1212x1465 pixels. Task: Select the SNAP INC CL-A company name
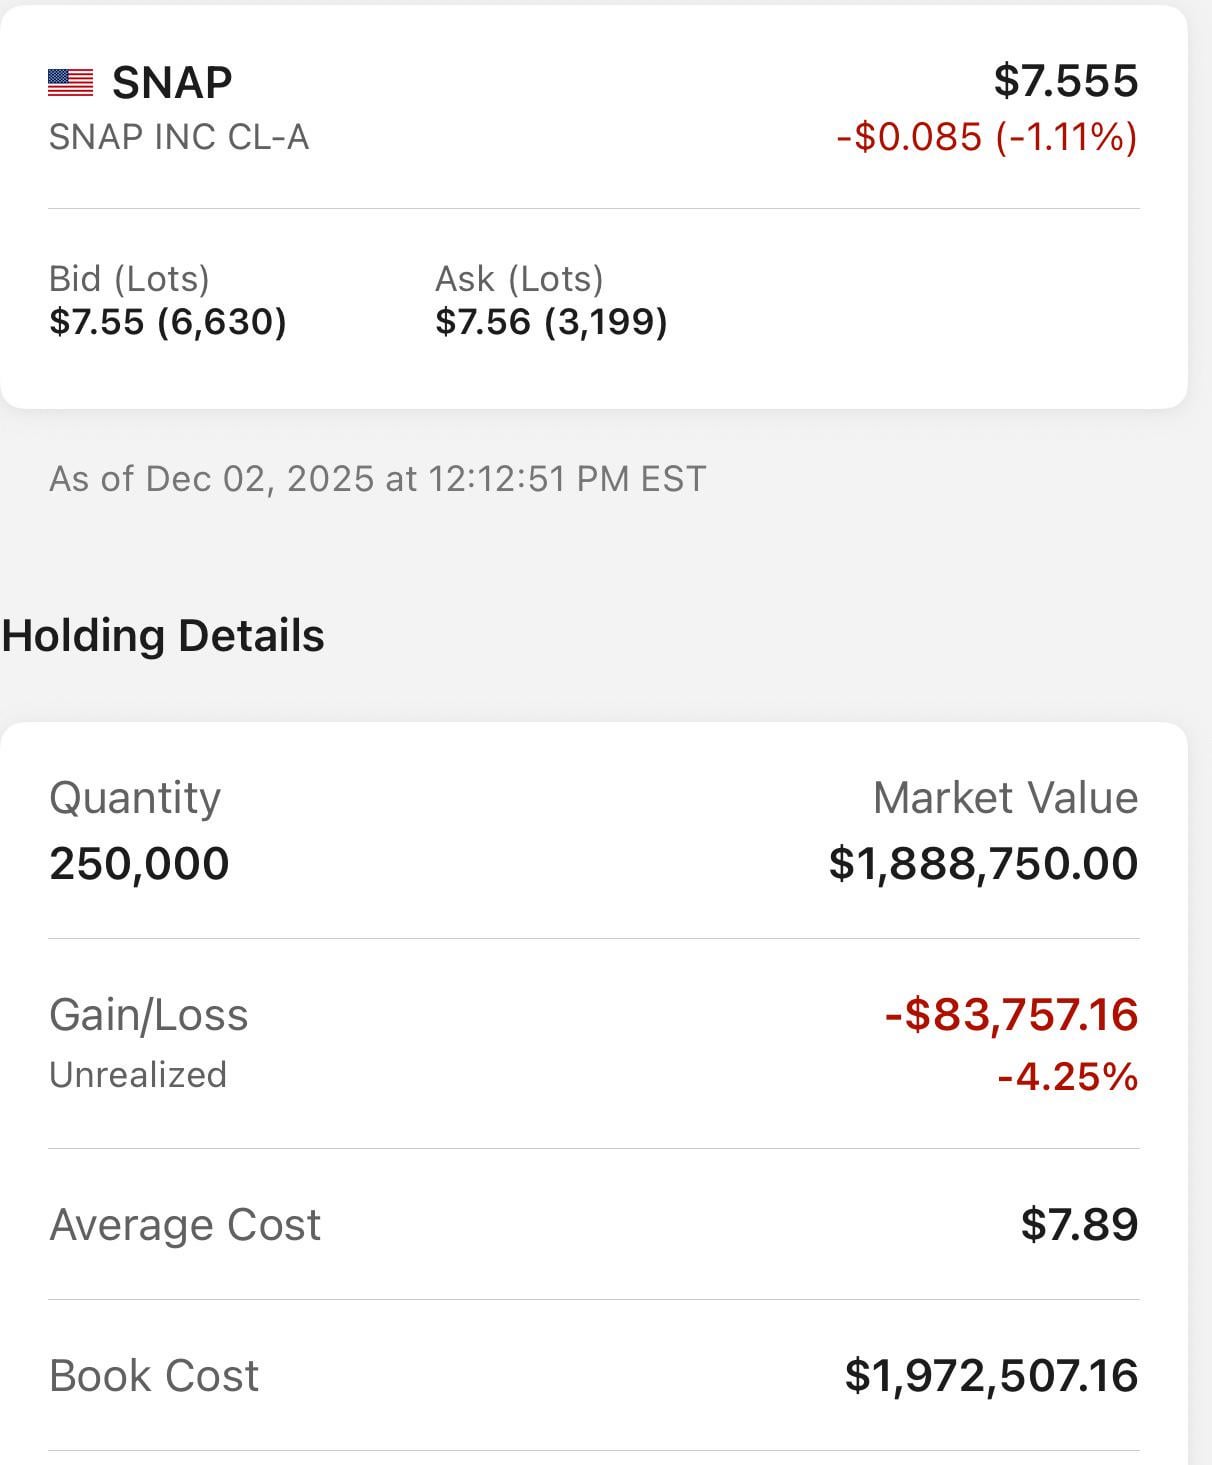tap(179, 137)
